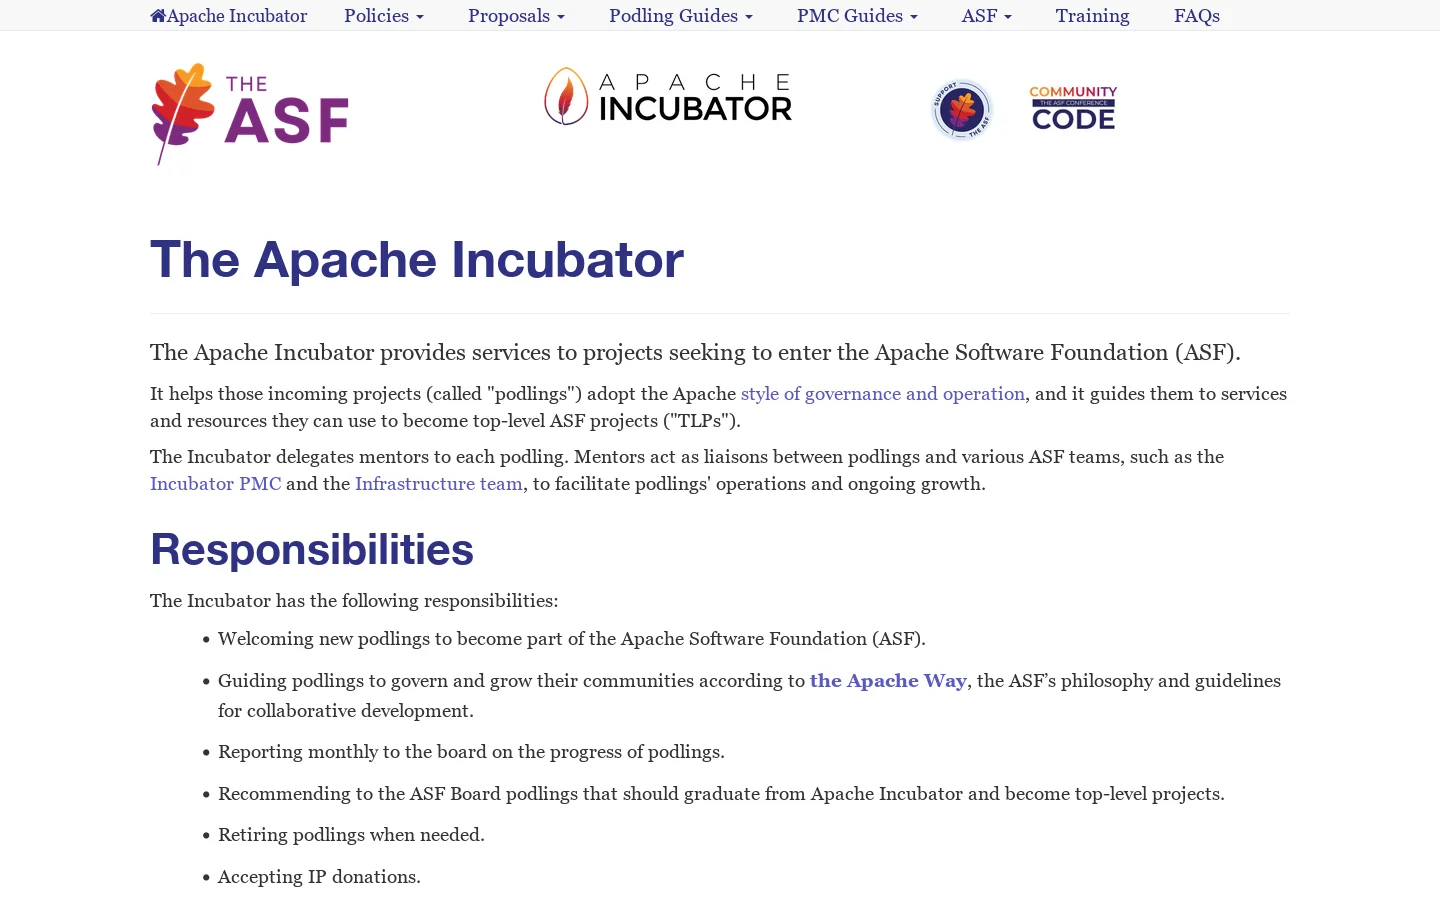Go to the Training page

click(x=1092, y=16)
